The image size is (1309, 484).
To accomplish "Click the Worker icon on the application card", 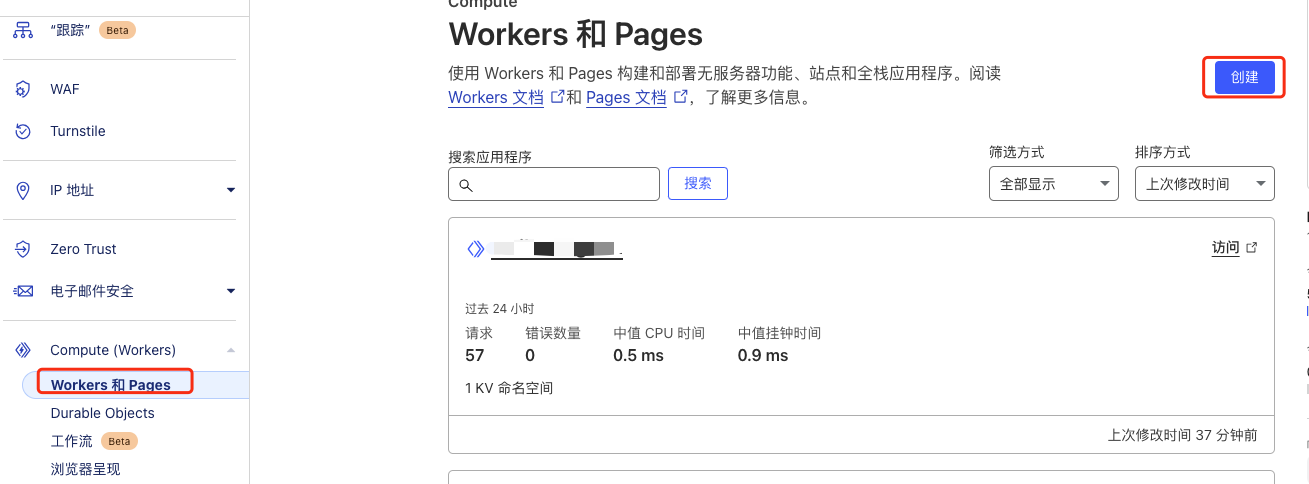I will pyautogui.click(x=476, y=249).
